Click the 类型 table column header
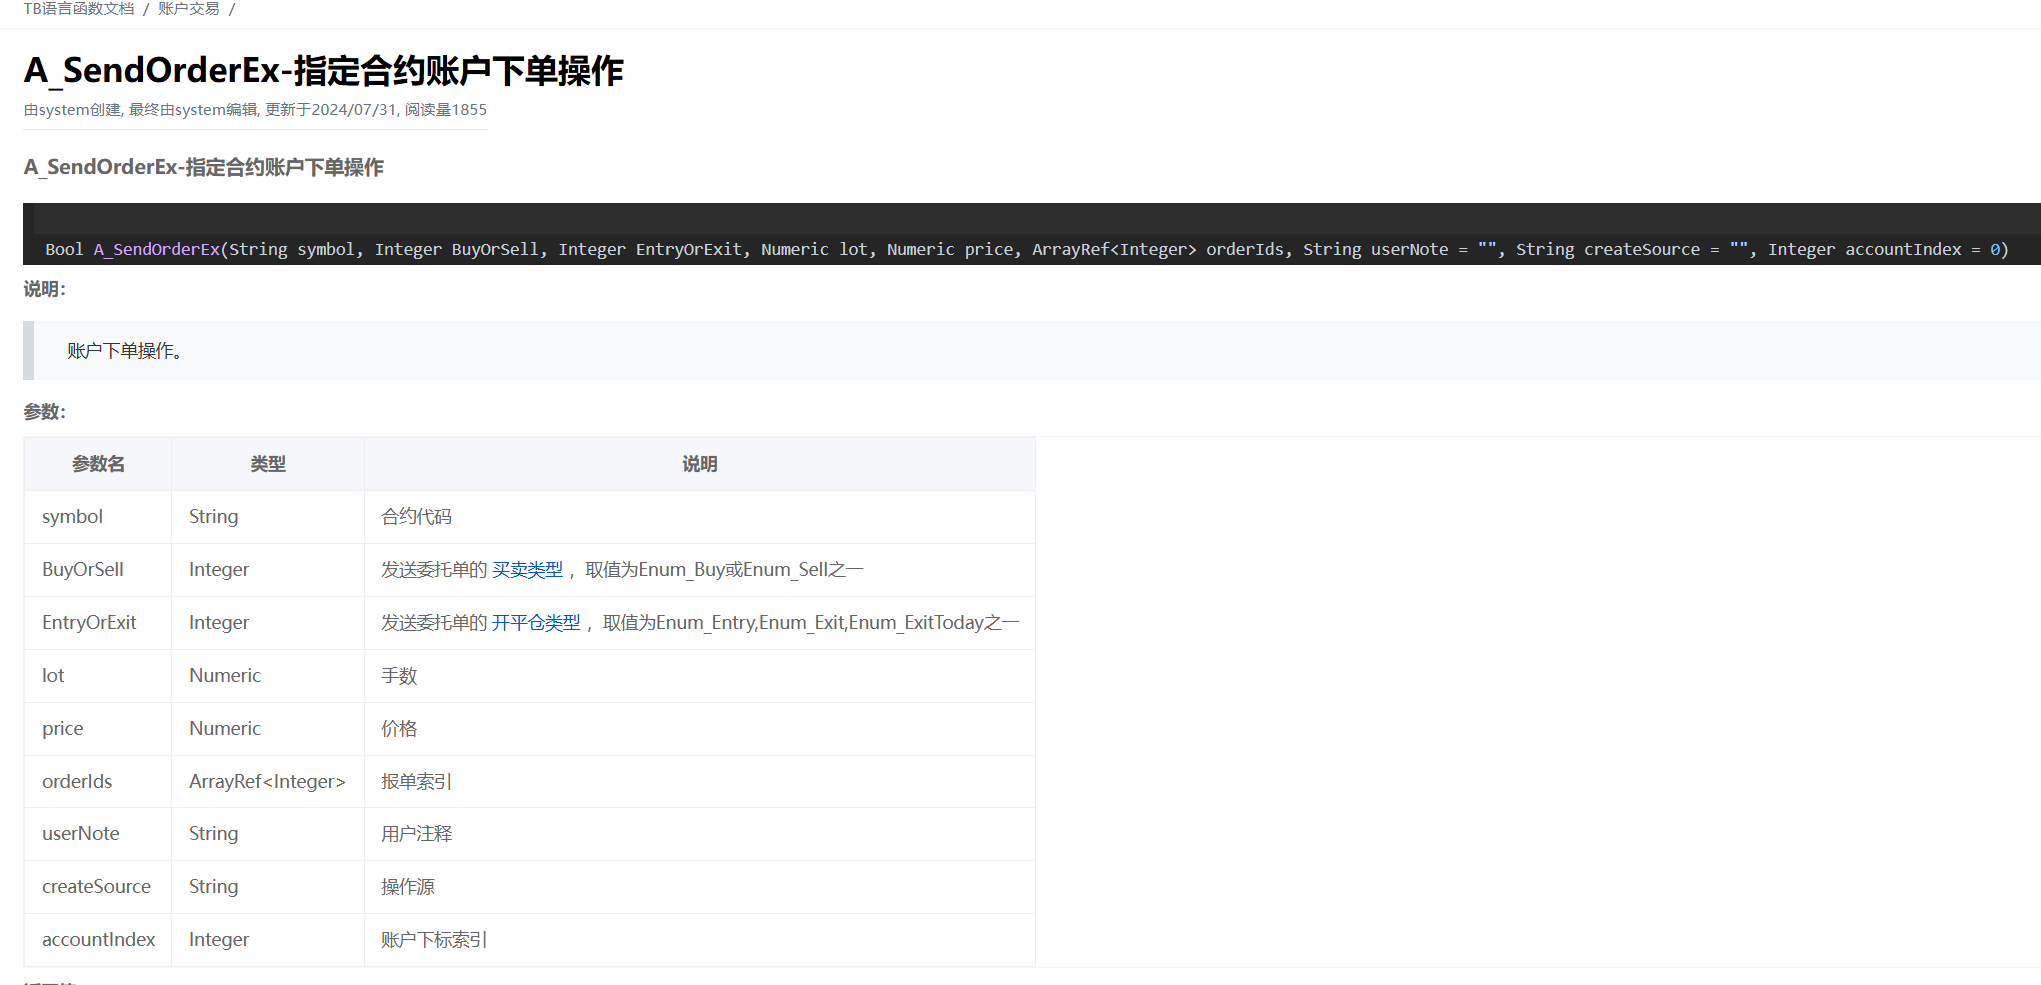This screenshot has height=985, width=2041. coord(268,464)
